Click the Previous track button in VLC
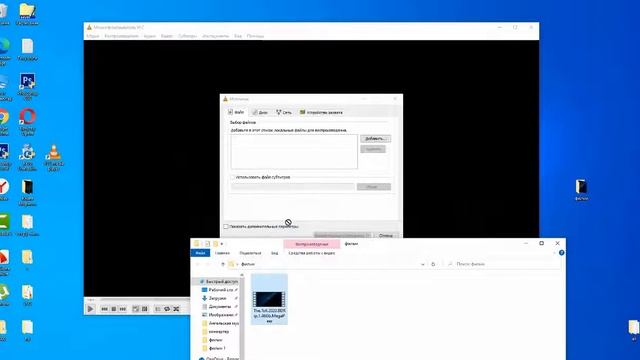The image size is (640, 360). click(x=104, y=309)
